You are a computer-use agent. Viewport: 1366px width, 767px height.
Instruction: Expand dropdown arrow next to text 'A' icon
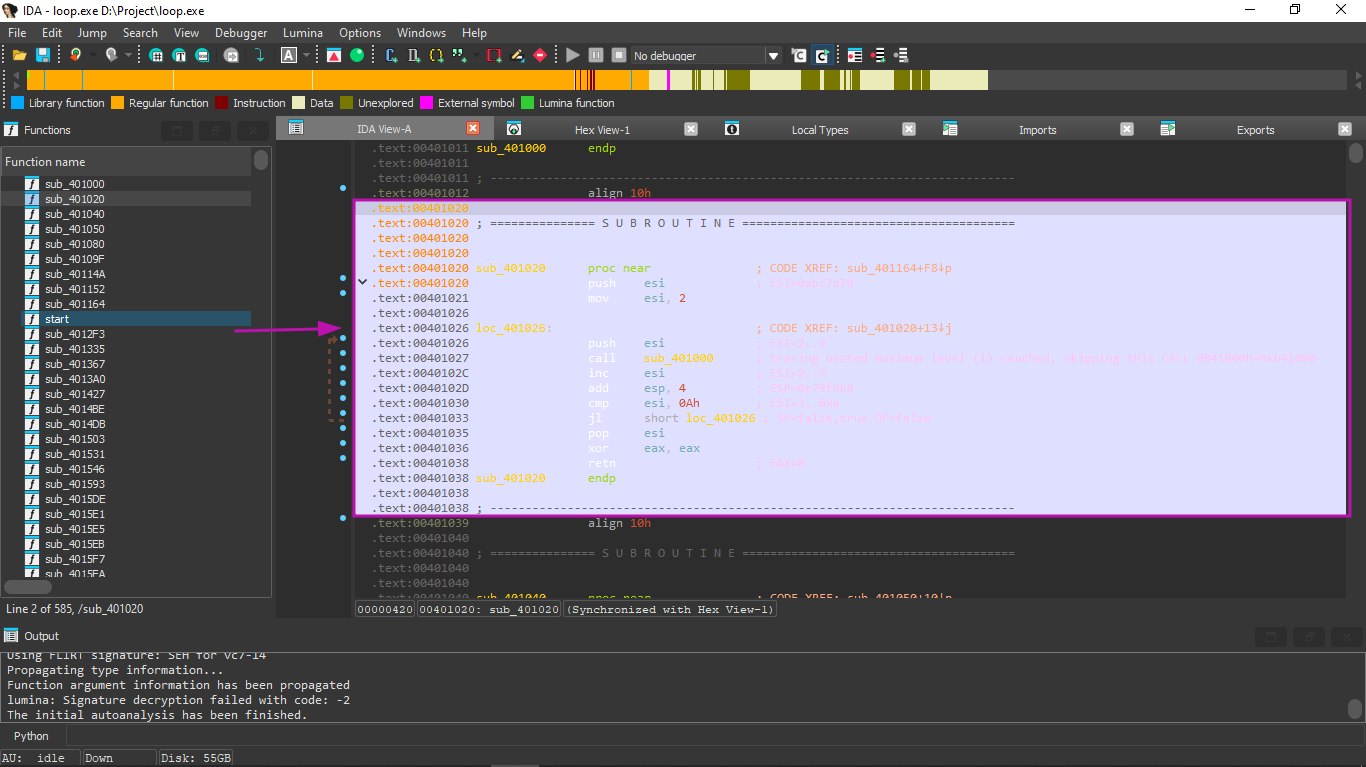coord(308,55)
